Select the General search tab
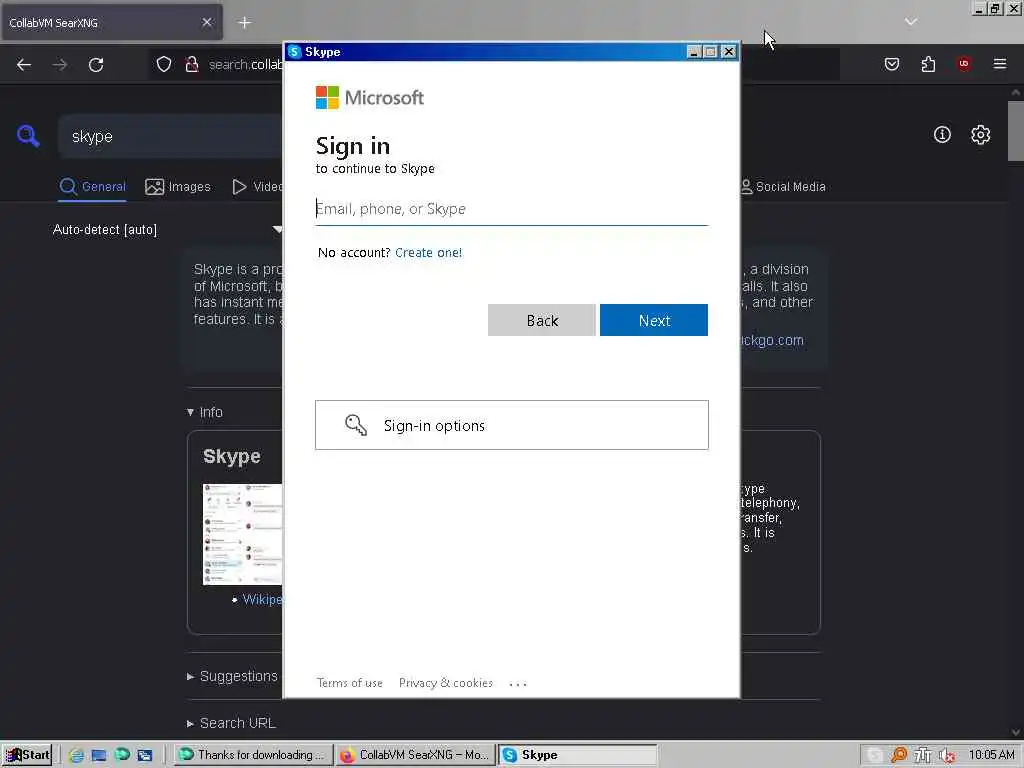This screenshot has height=768, width=1024. pos(92,187)
